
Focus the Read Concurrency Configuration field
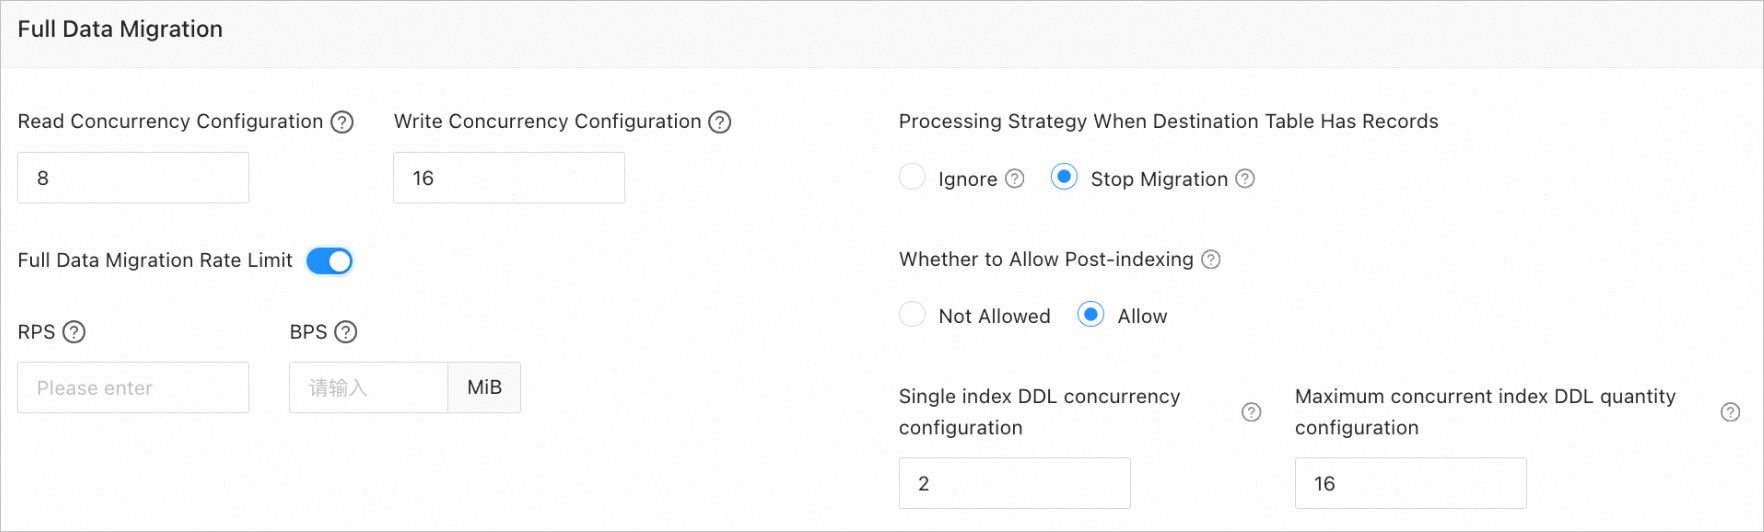point(133,178)
